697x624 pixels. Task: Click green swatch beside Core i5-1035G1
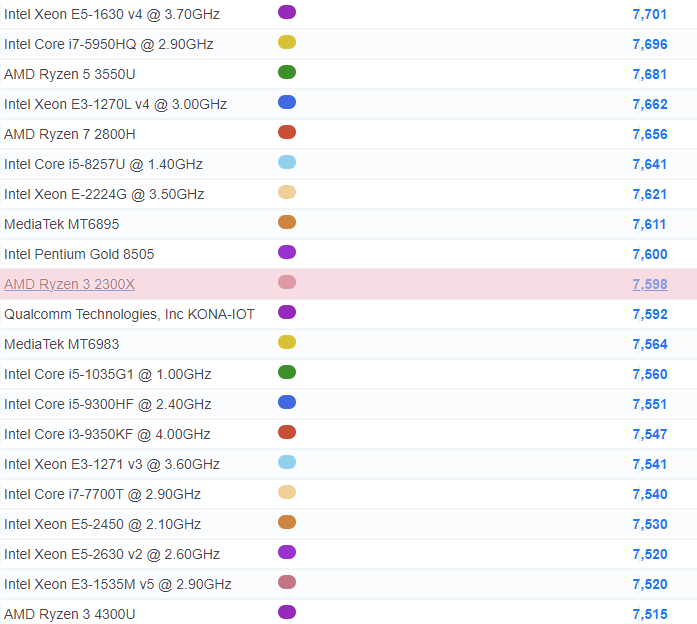287,372
